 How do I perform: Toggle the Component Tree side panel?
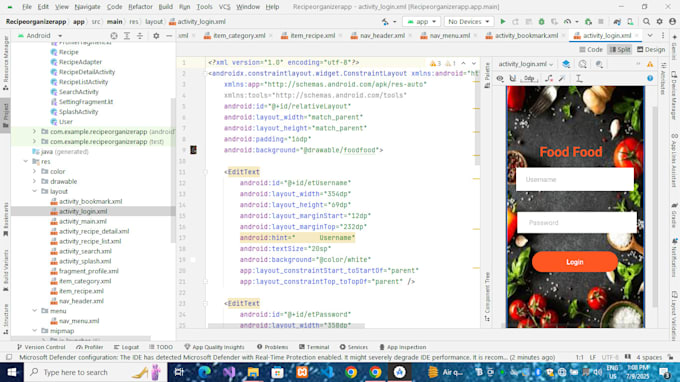(487, 297)
